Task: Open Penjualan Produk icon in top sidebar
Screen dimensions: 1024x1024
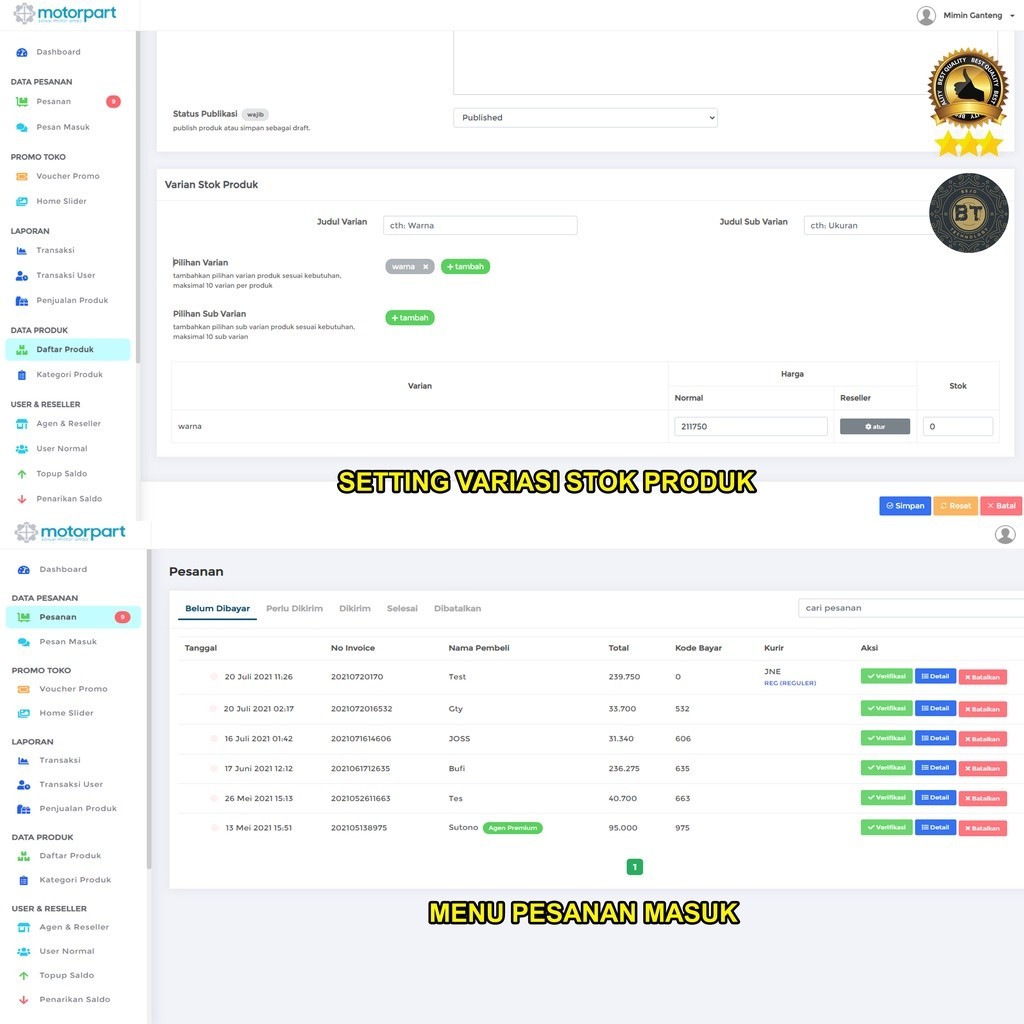Action: pos(22,300)
